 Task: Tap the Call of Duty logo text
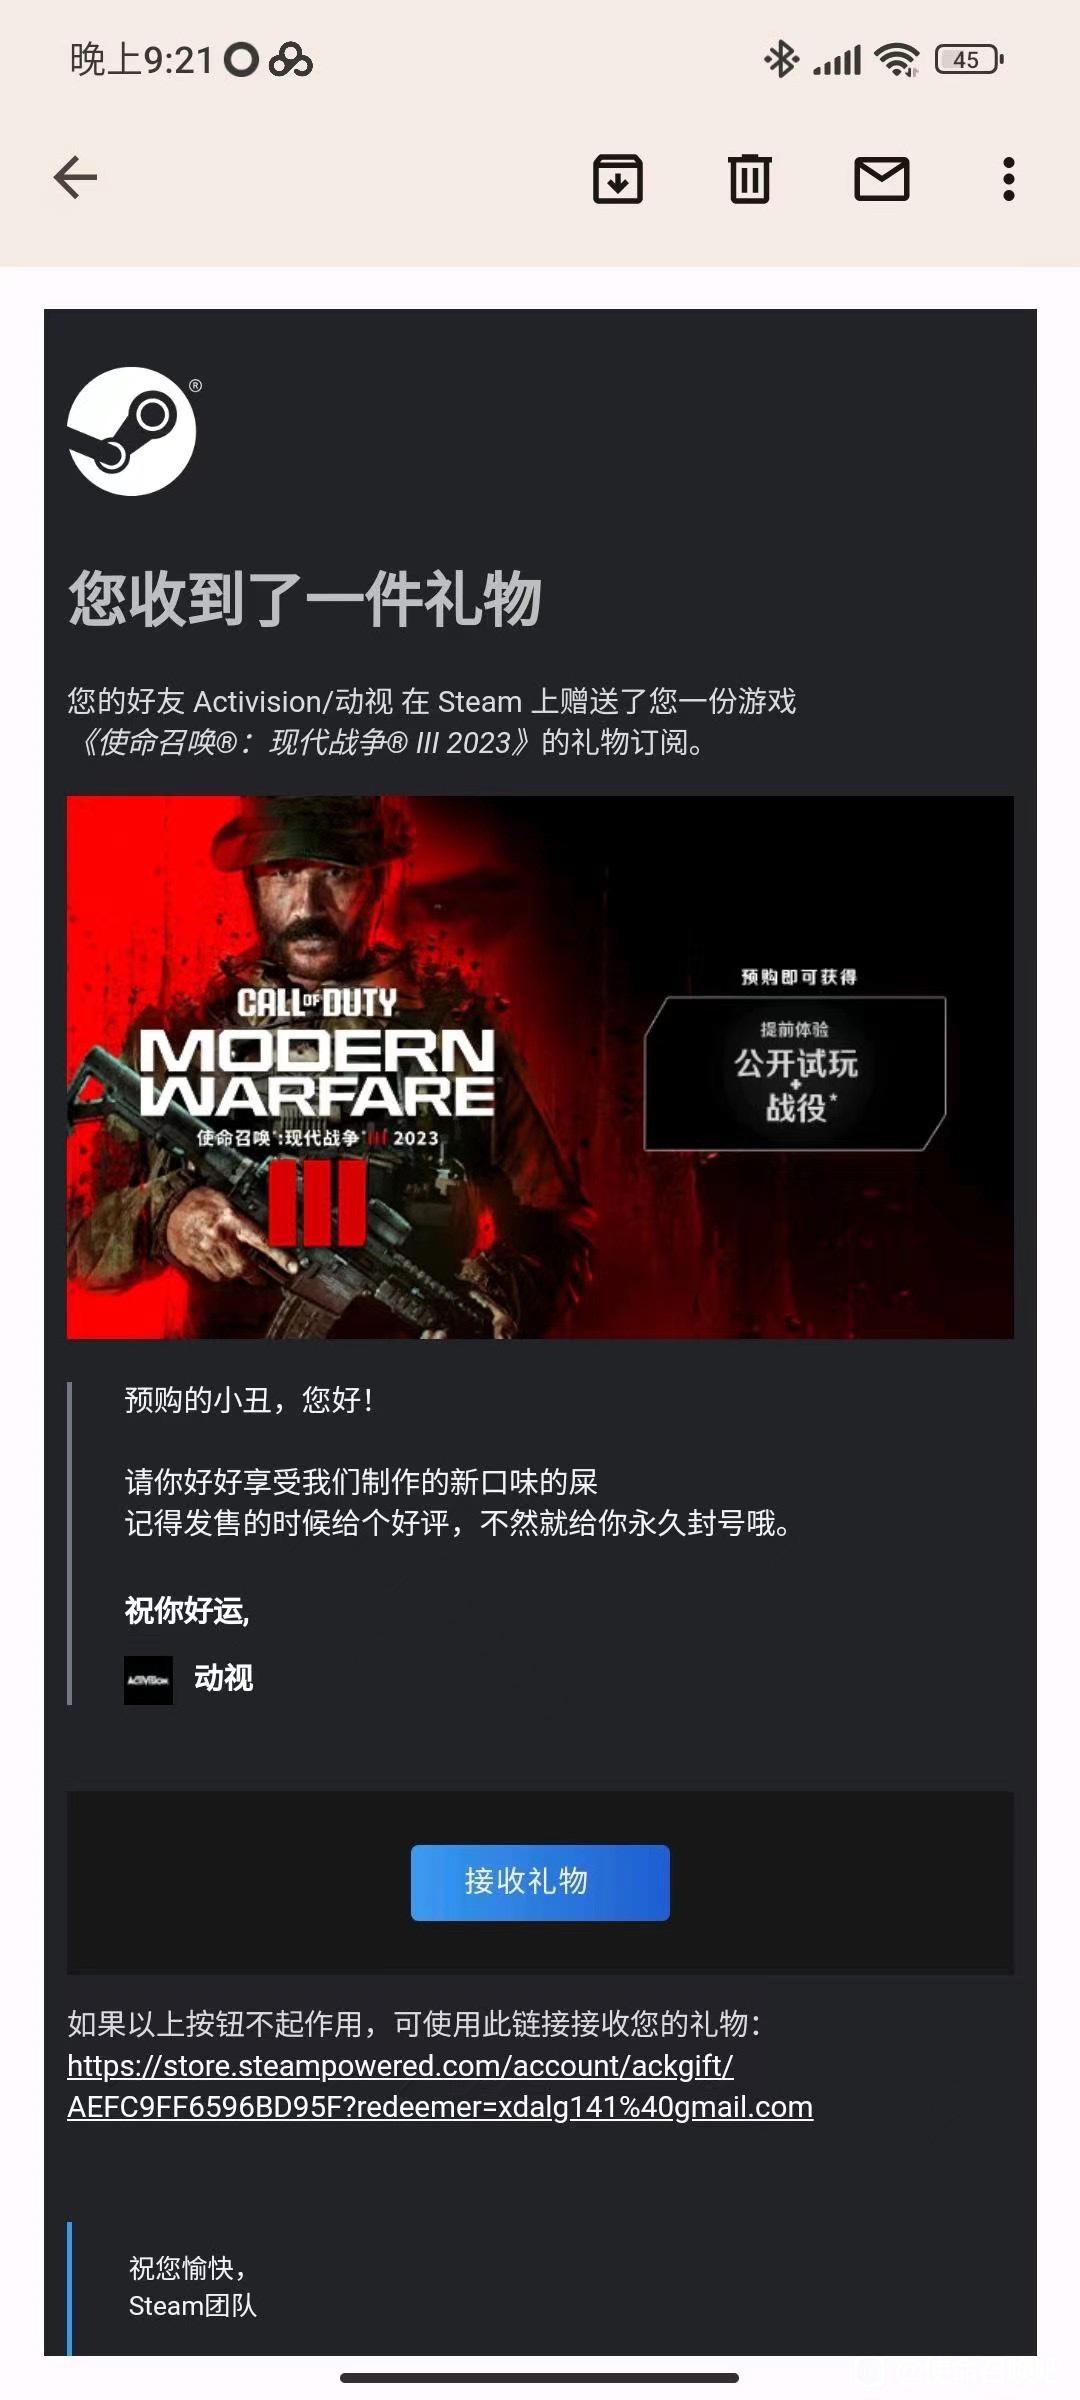coord(316,1003)
